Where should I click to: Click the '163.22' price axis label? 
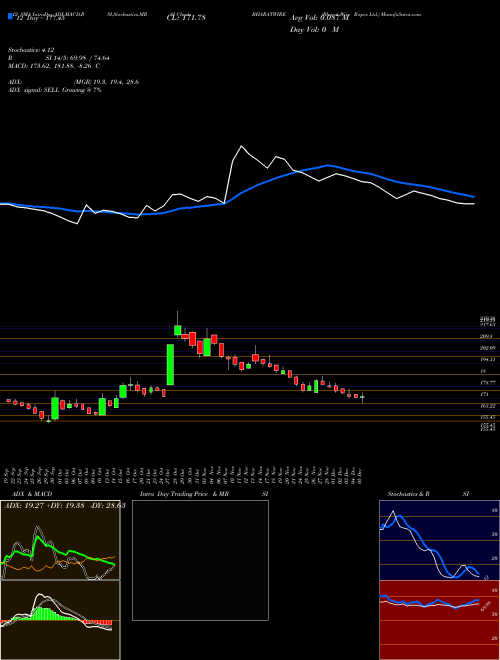[x=487, y=406]
